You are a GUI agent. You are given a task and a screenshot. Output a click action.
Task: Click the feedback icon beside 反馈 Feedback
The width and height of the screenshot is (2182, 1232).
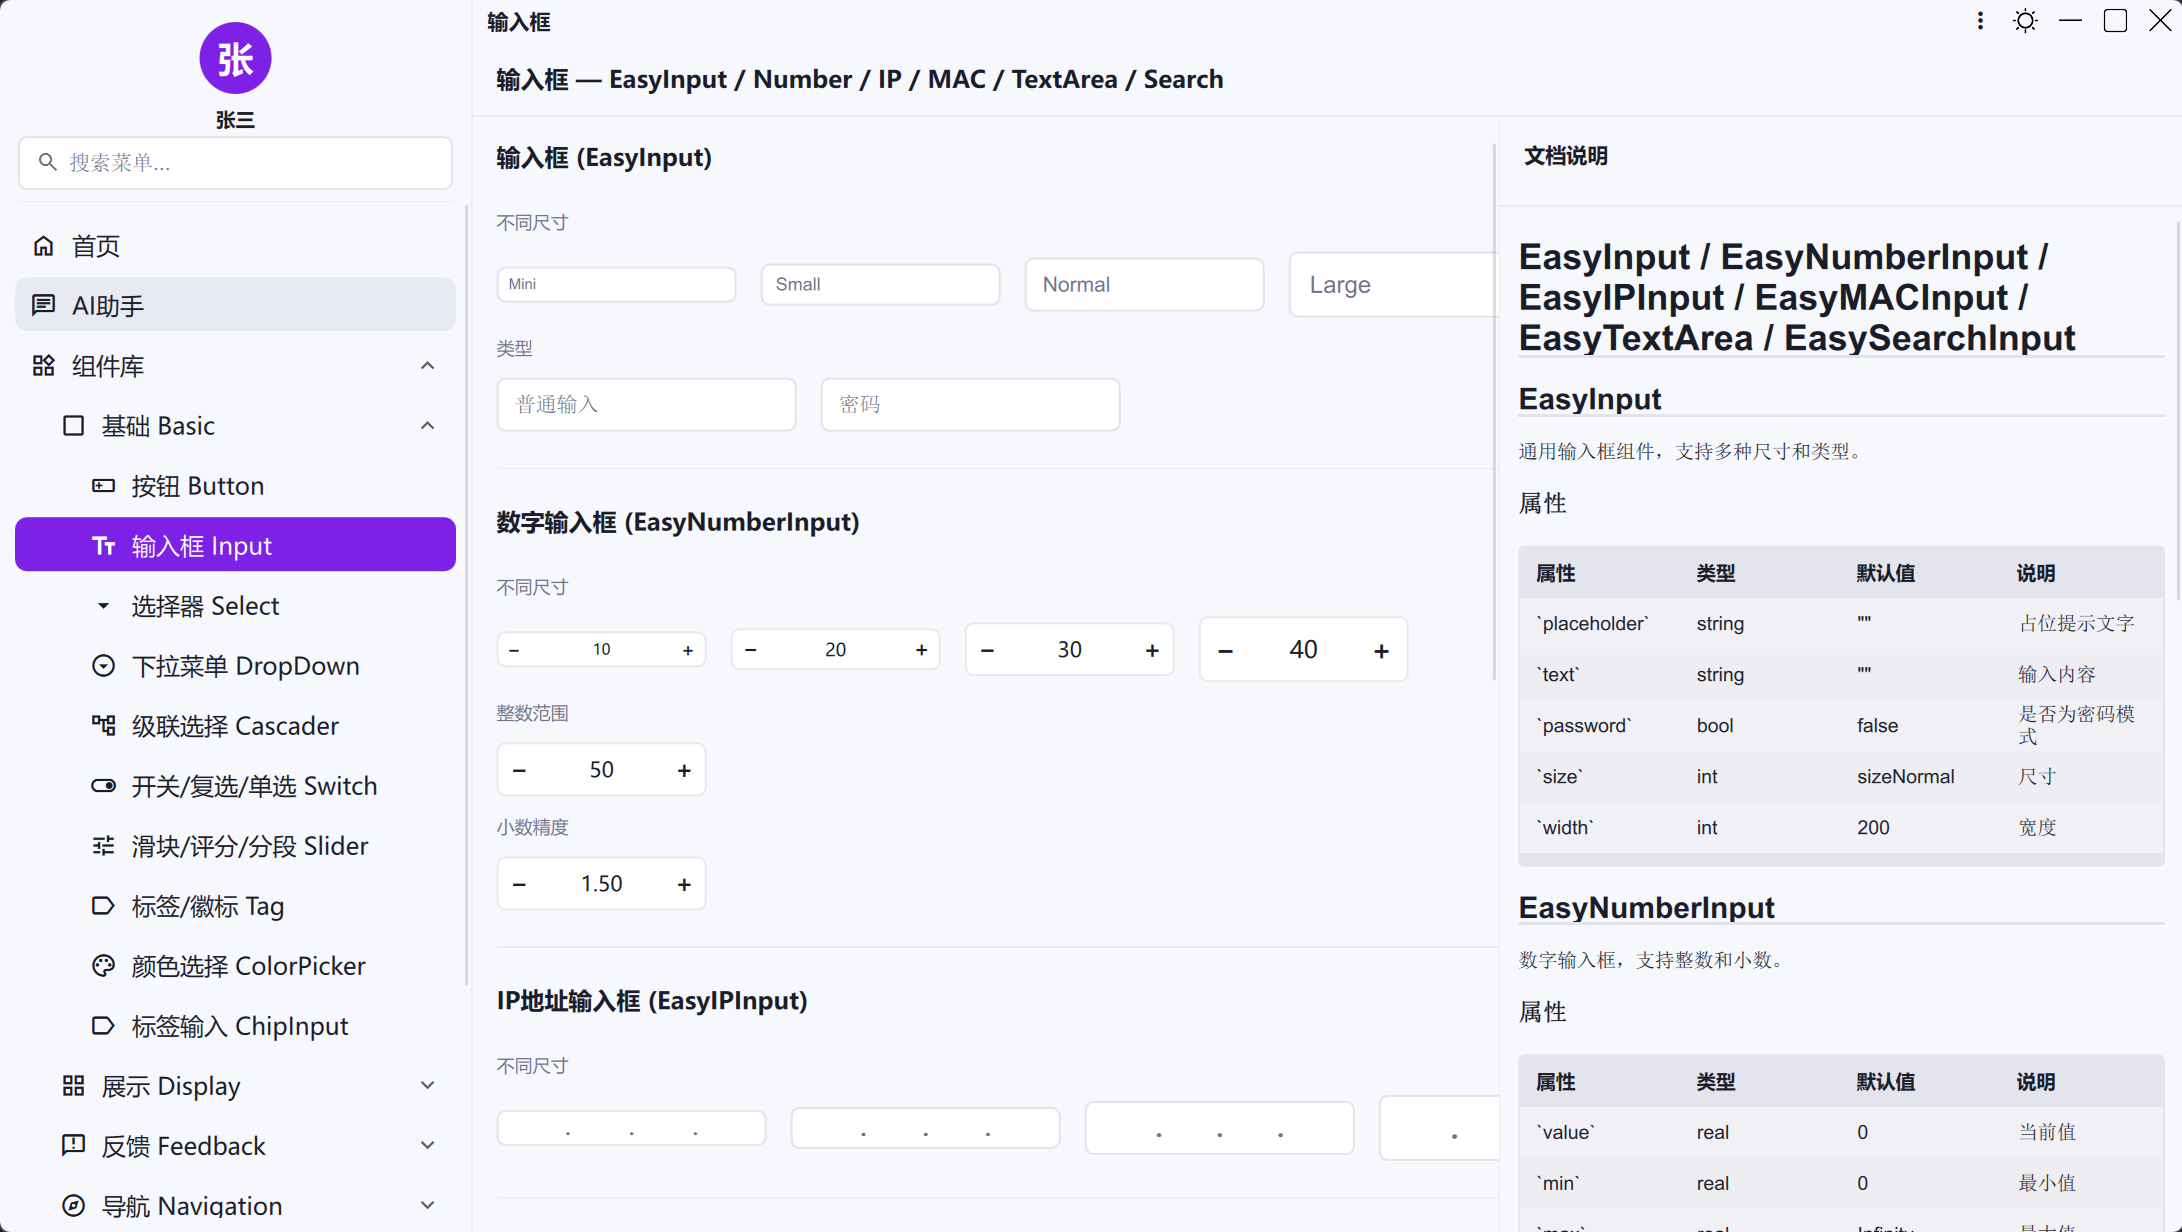(x=73, y=1146)
